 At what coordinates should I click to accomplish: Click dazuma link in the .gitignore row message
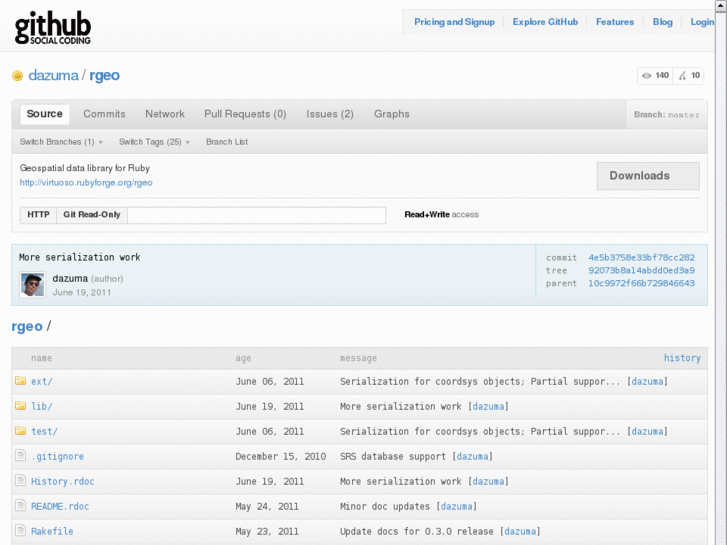(472, 457)
